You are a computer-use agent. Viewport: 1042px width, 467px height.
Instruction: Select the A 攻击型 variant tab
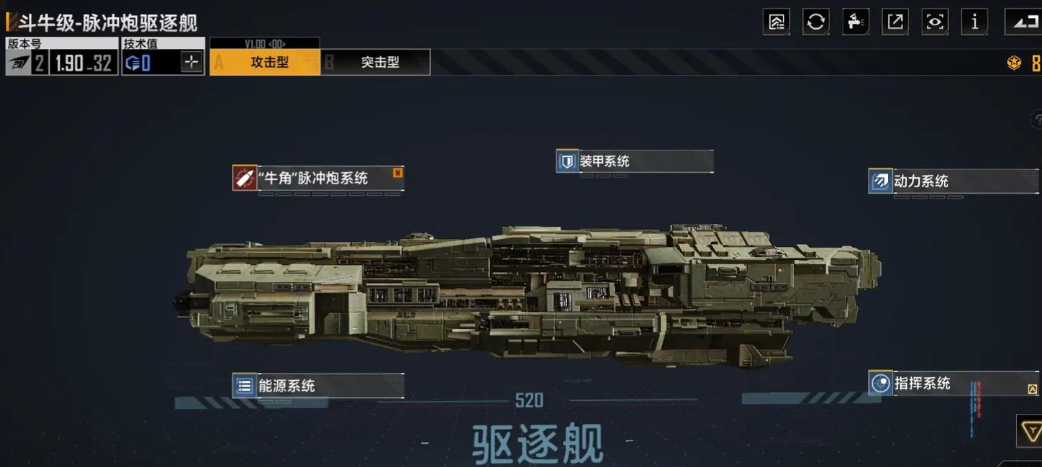264,62
